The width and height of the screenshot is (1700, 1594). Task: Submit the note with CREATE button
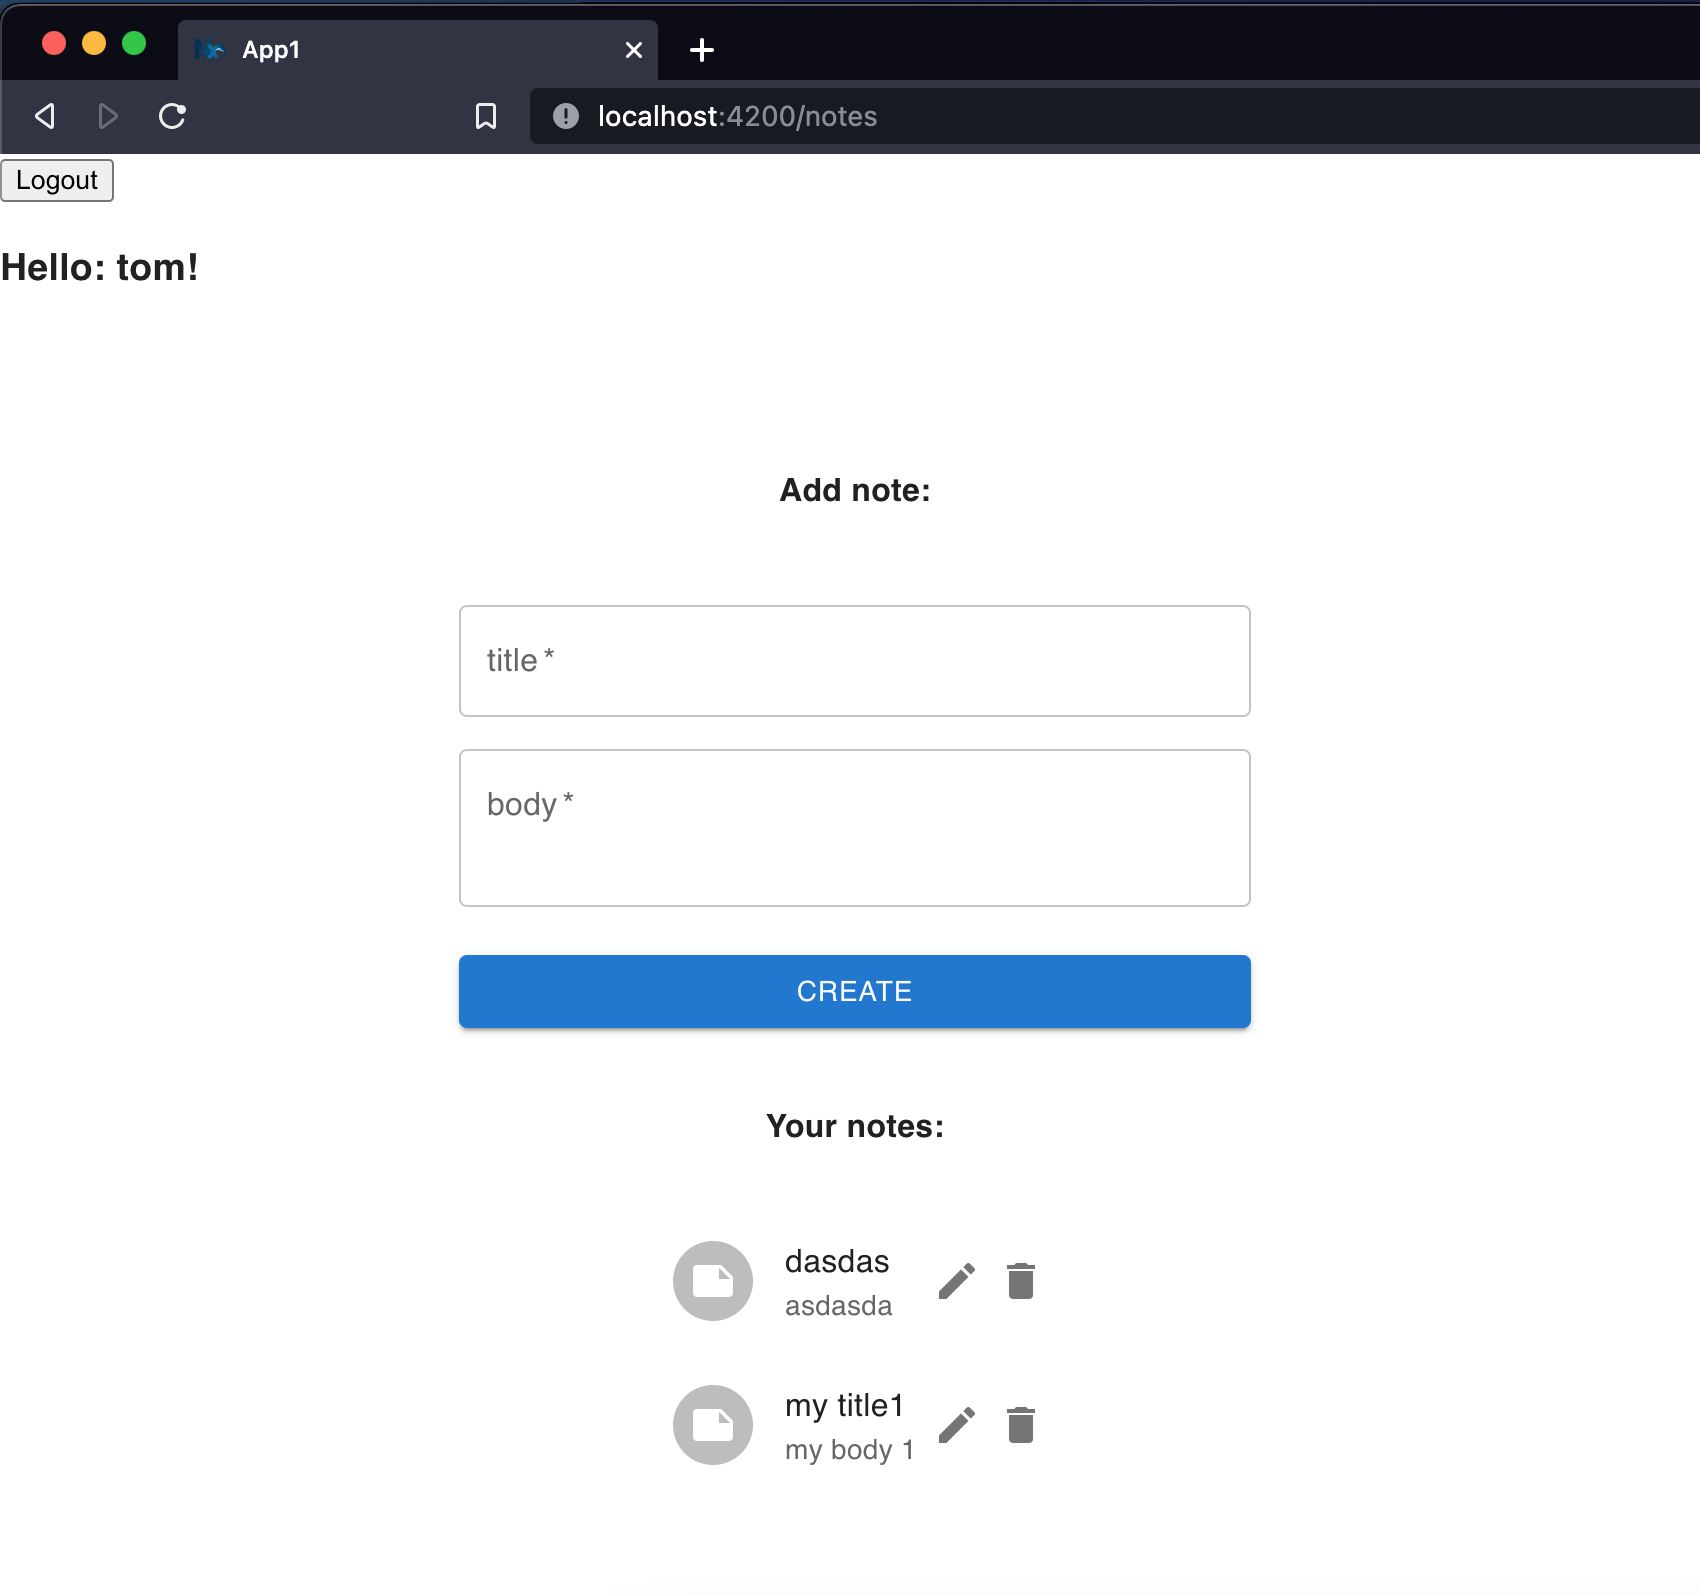coord(855,991)
